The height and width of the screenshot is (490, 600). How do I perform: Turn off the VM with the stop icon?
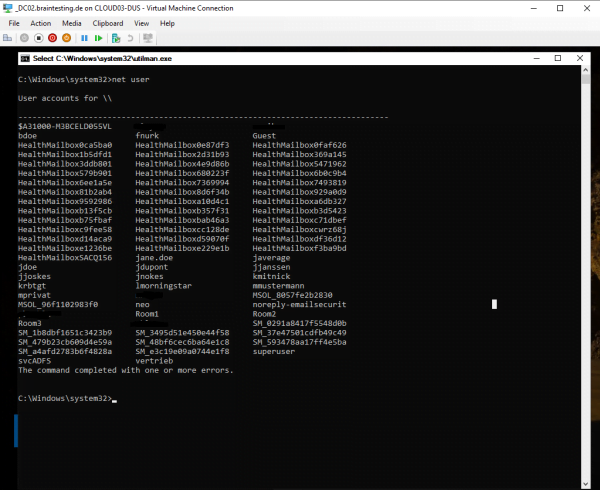[x=38, y=38]
